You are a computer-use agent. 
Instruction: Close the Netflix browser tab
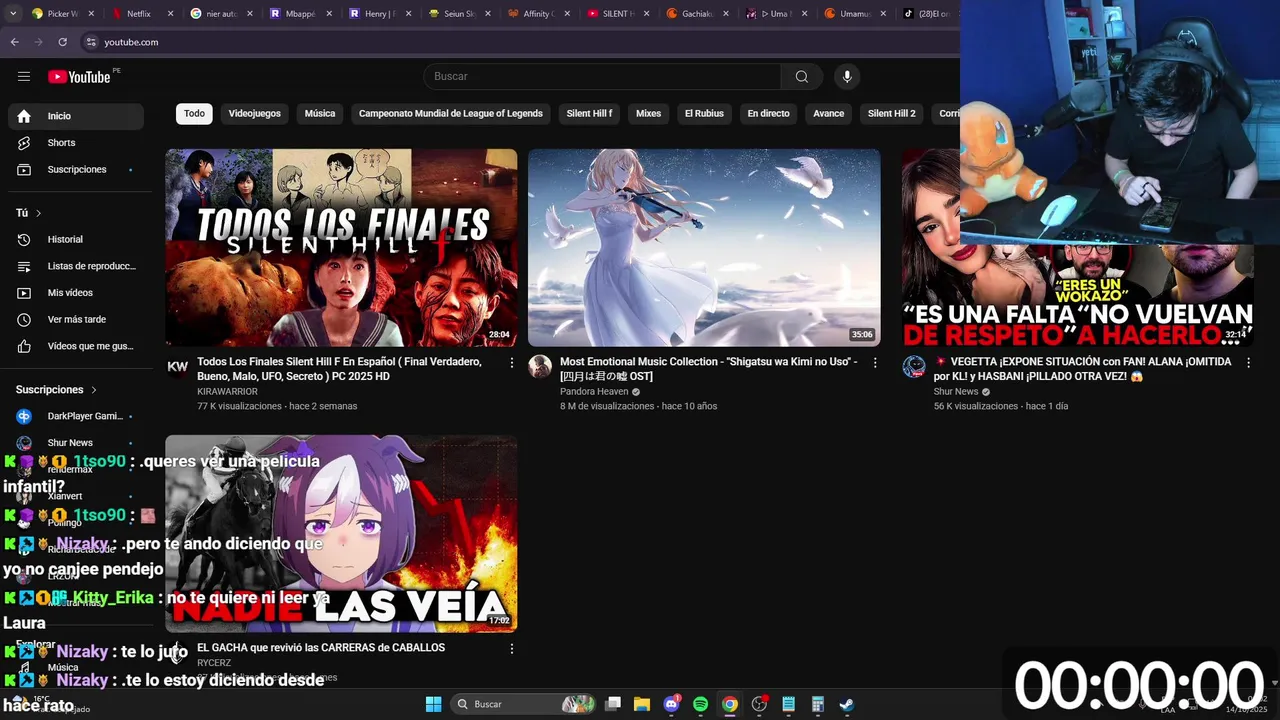(x=170, y=14)
